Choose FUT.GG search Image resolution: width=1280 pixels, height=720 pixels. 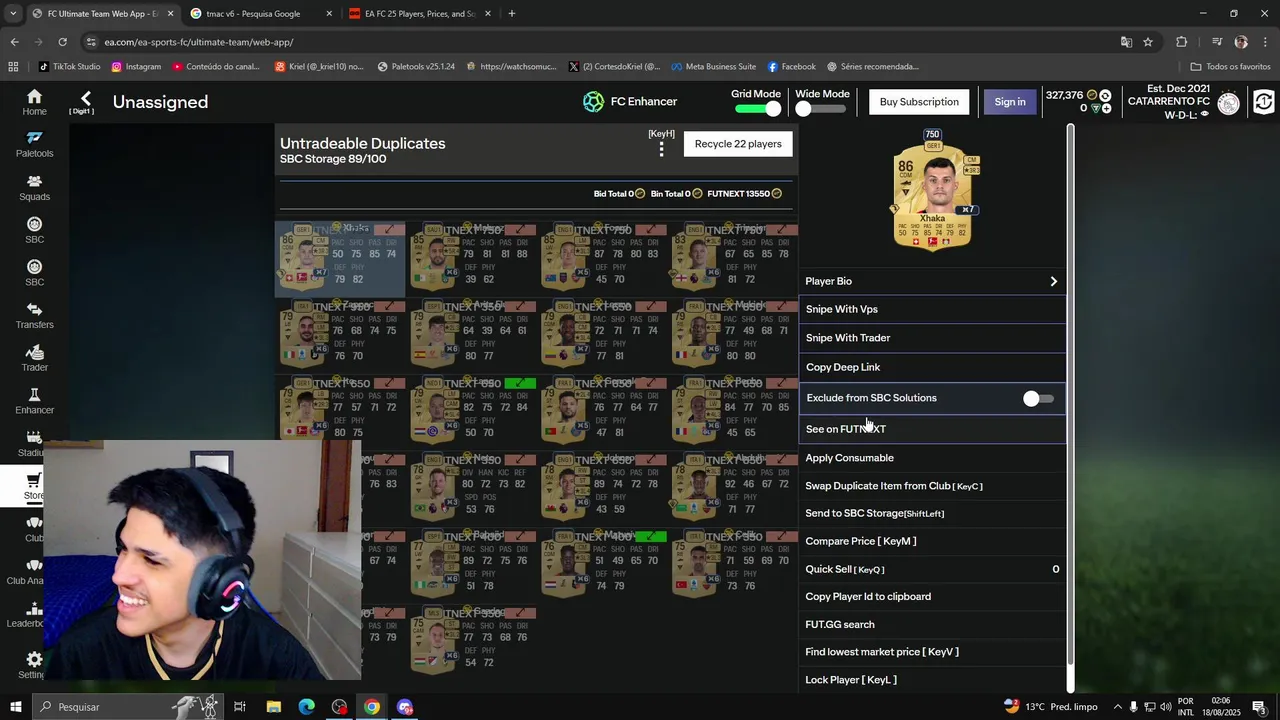coord(932,624)
